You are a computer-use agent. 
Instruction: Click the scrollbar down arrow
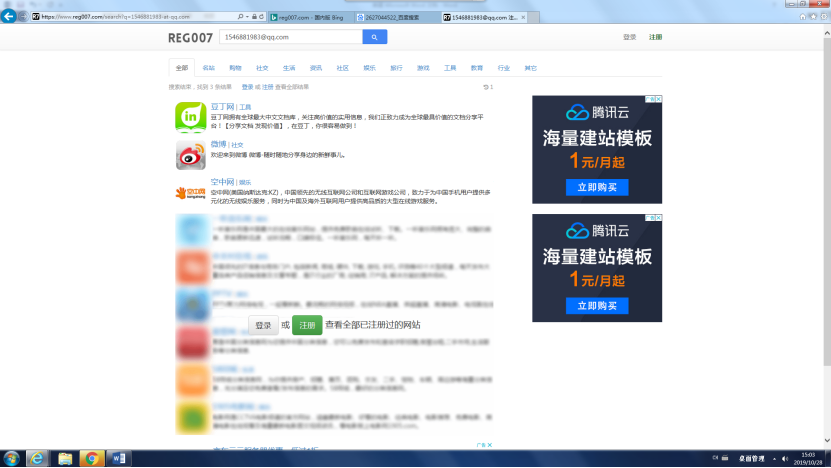[x=827, y=440]
